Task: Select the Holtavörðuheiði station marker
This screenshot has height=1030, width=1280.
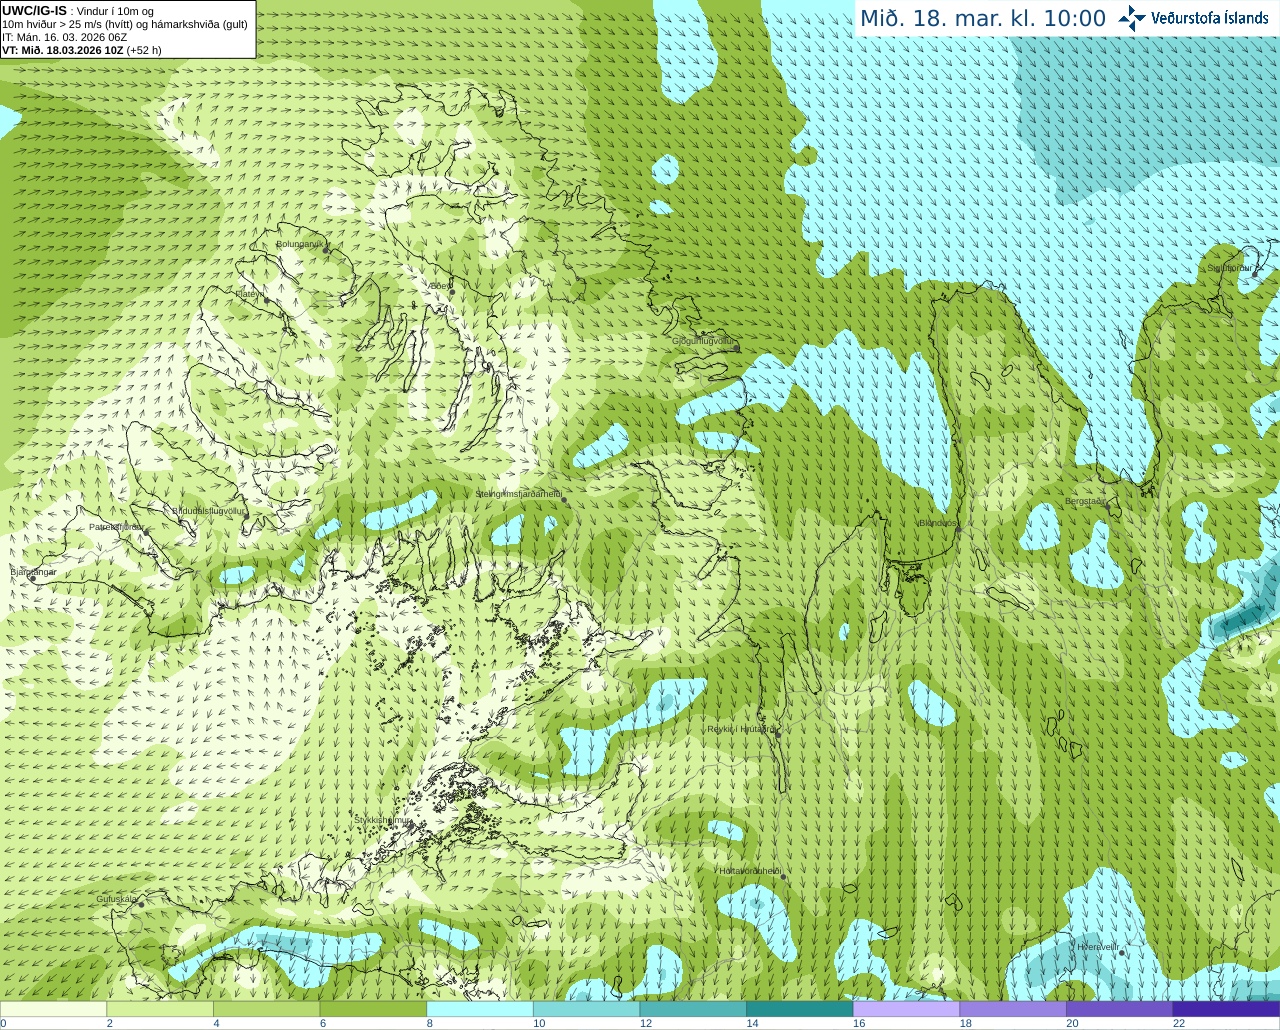Action: click(783, 877)
